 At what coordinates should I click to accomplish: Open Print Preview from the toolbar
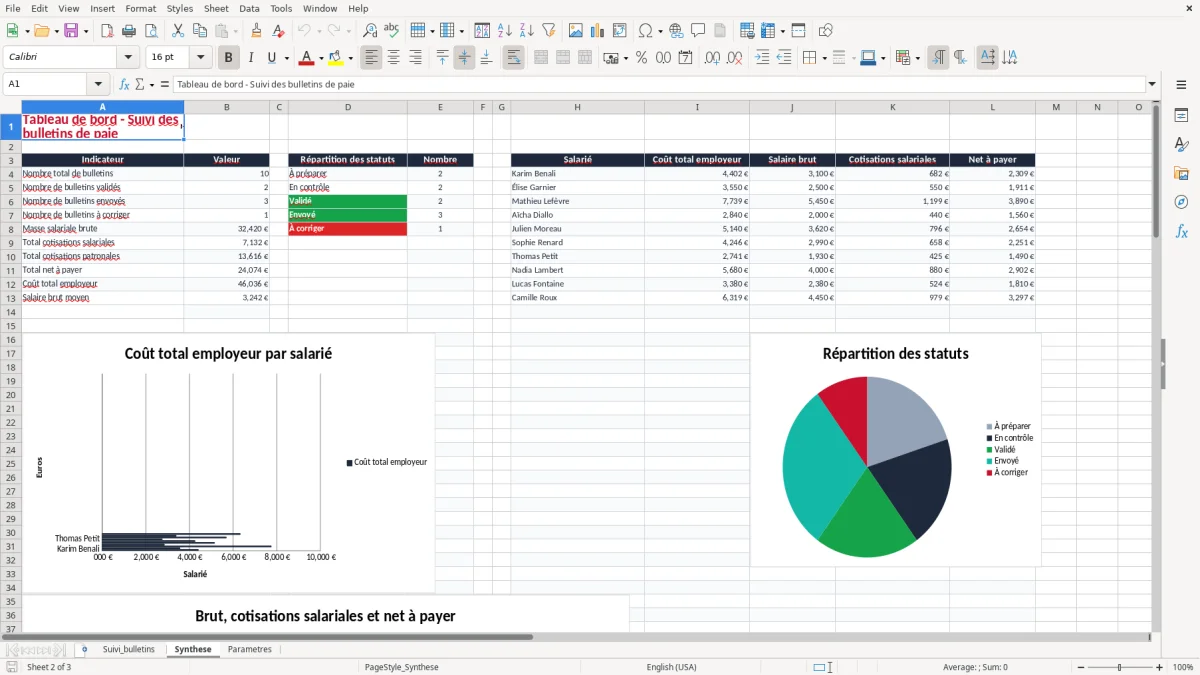151,31
